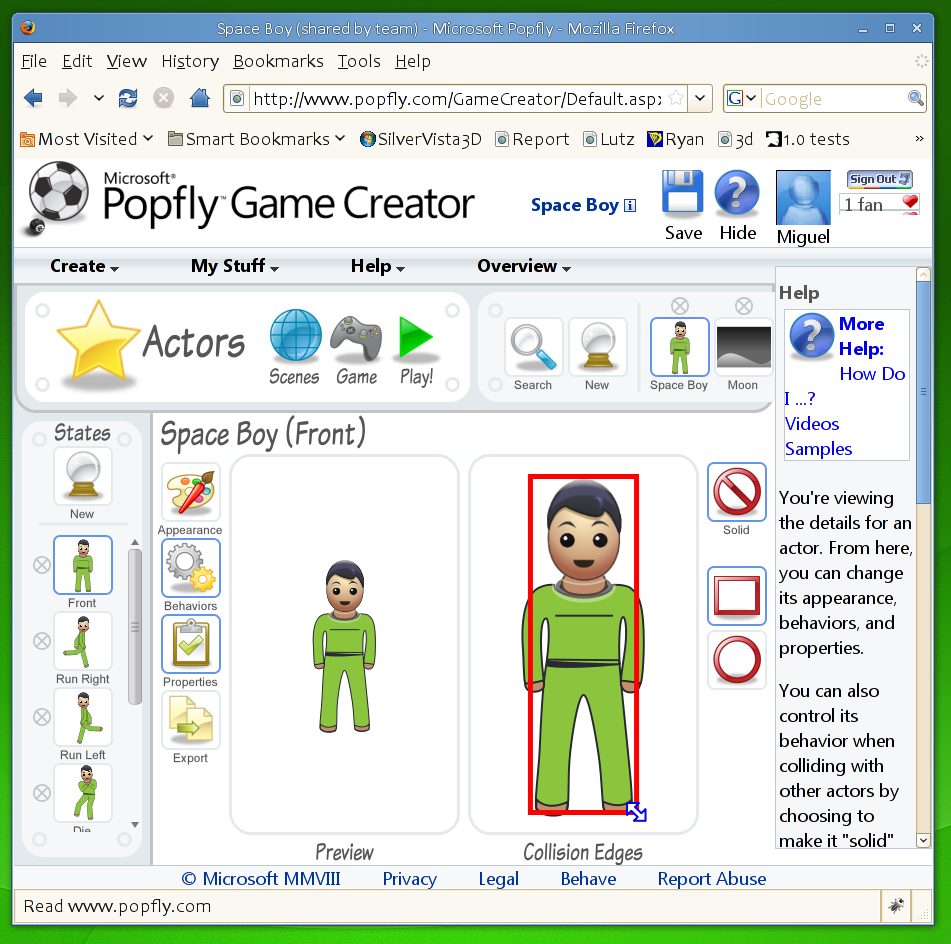Click the Space Boy info icon
Screen dimensions: 951x944
coord(630,206)
